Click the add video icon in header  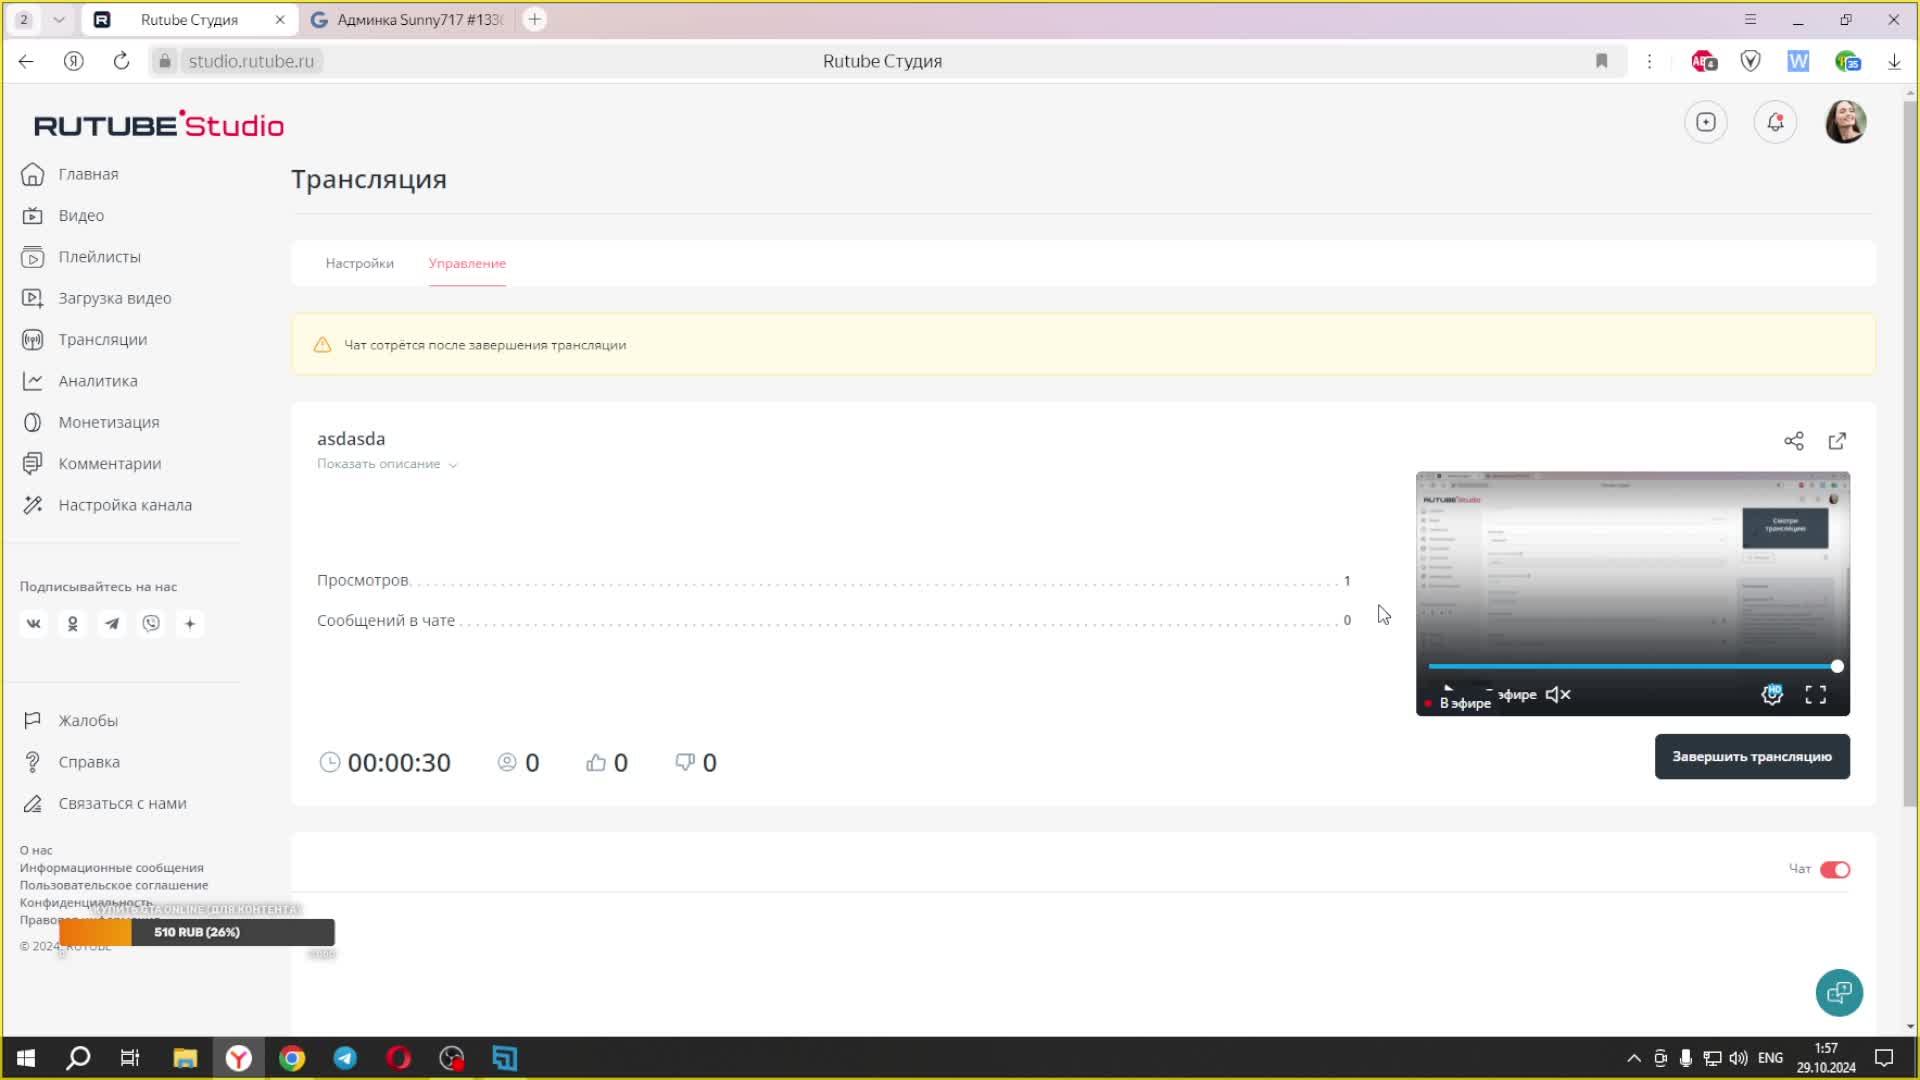click(1706, 122)
